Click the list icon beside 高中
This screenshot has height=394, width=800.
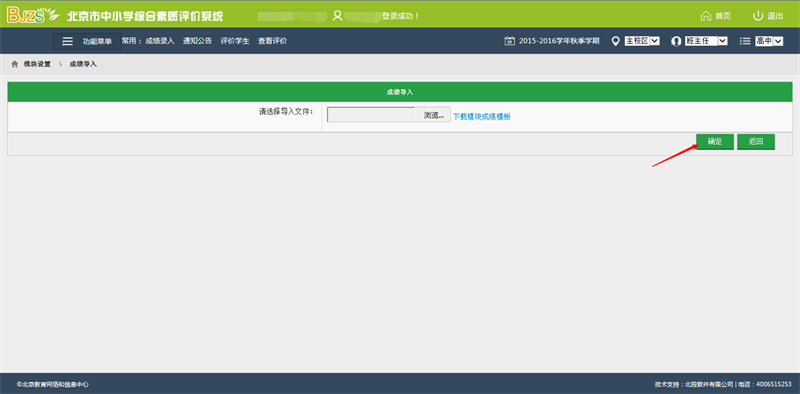pyautogui.click(x=745, y=41)
